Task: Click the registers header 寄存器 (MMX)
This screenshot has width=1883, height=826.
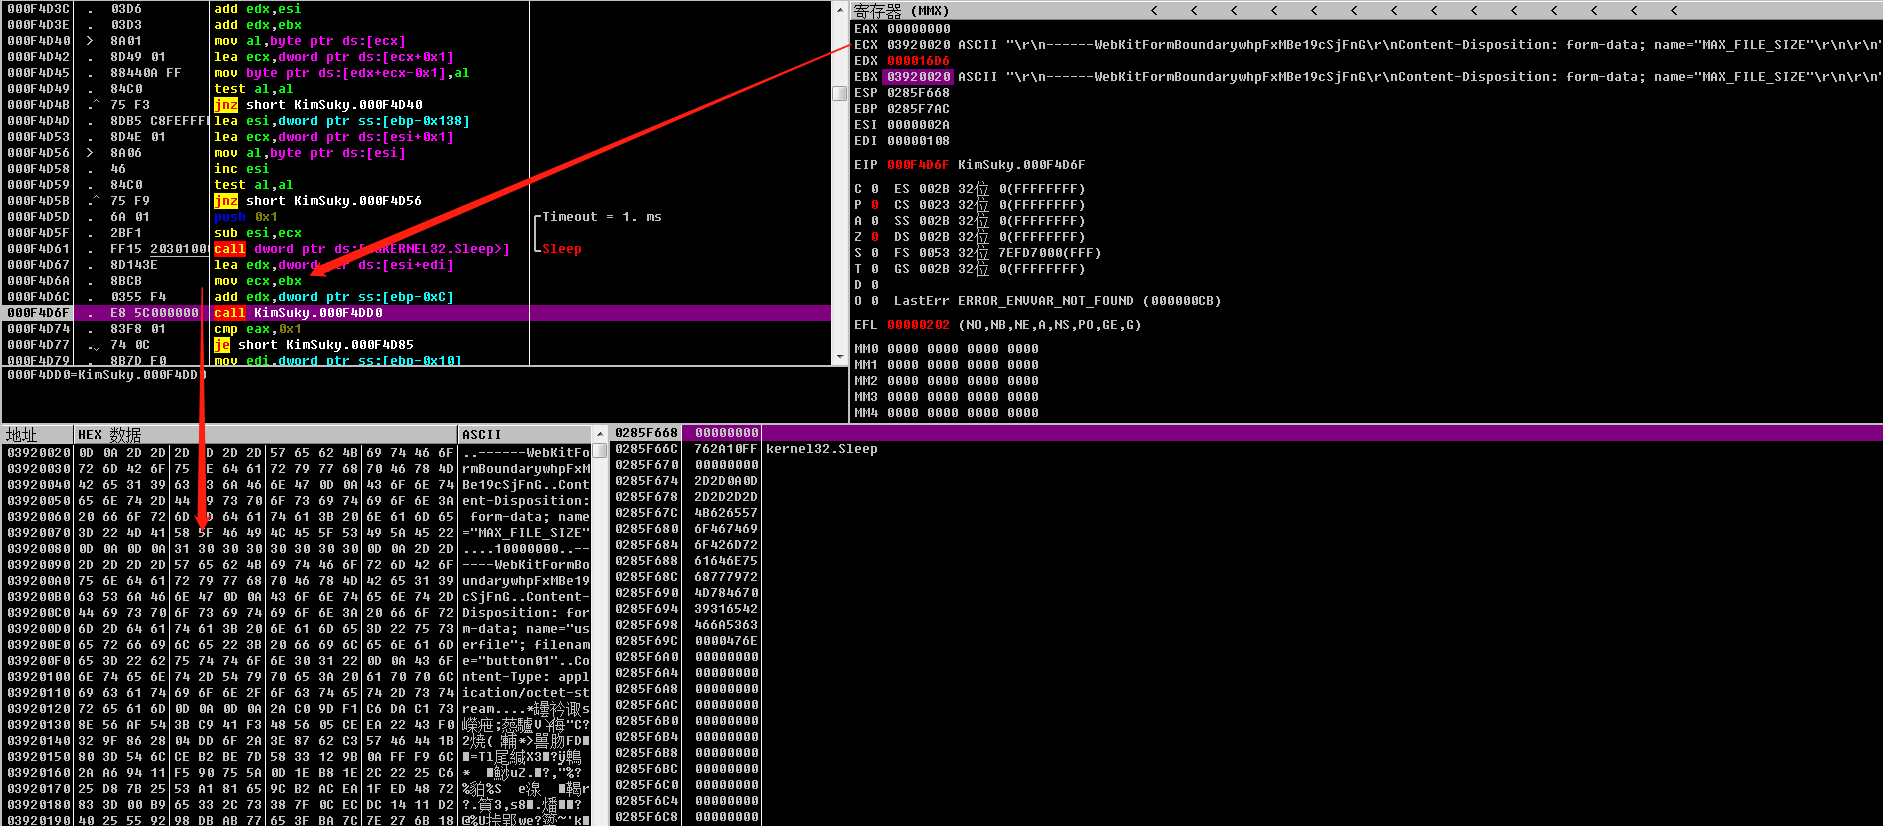Action: point(902,11)
